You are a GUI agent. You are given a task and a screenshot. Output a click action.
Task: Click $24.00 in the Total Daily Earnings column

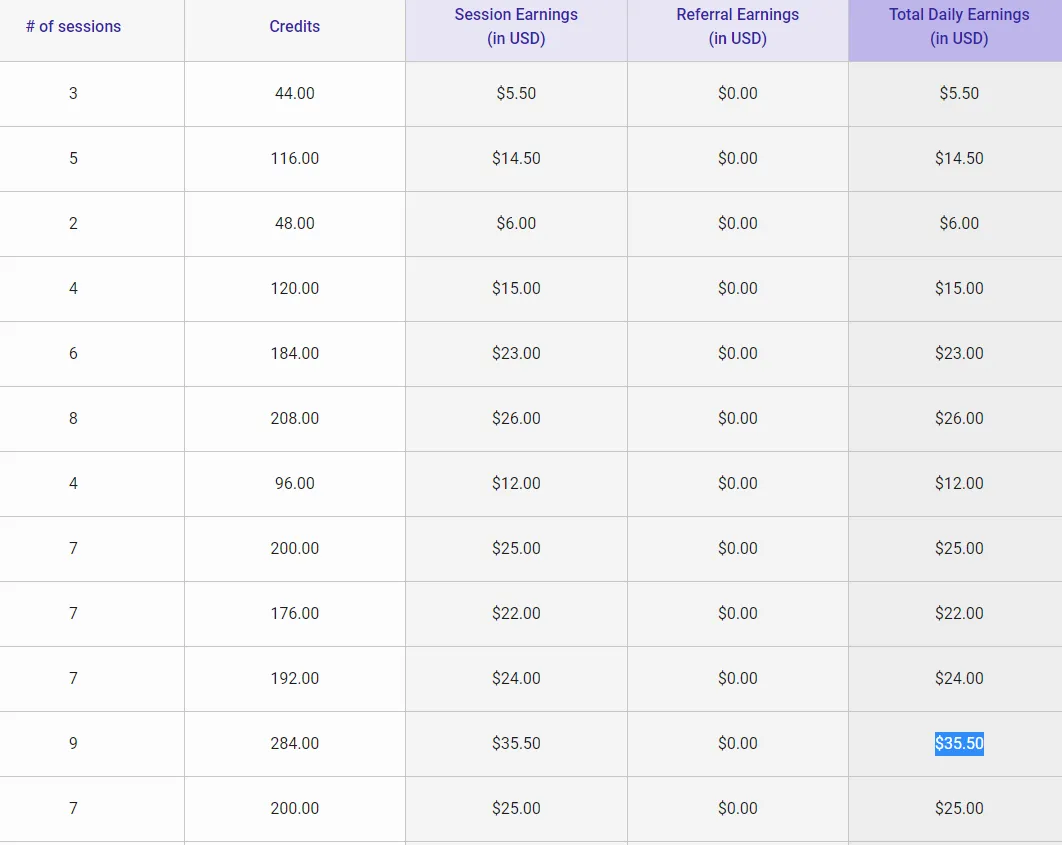(x=959, y=678)
